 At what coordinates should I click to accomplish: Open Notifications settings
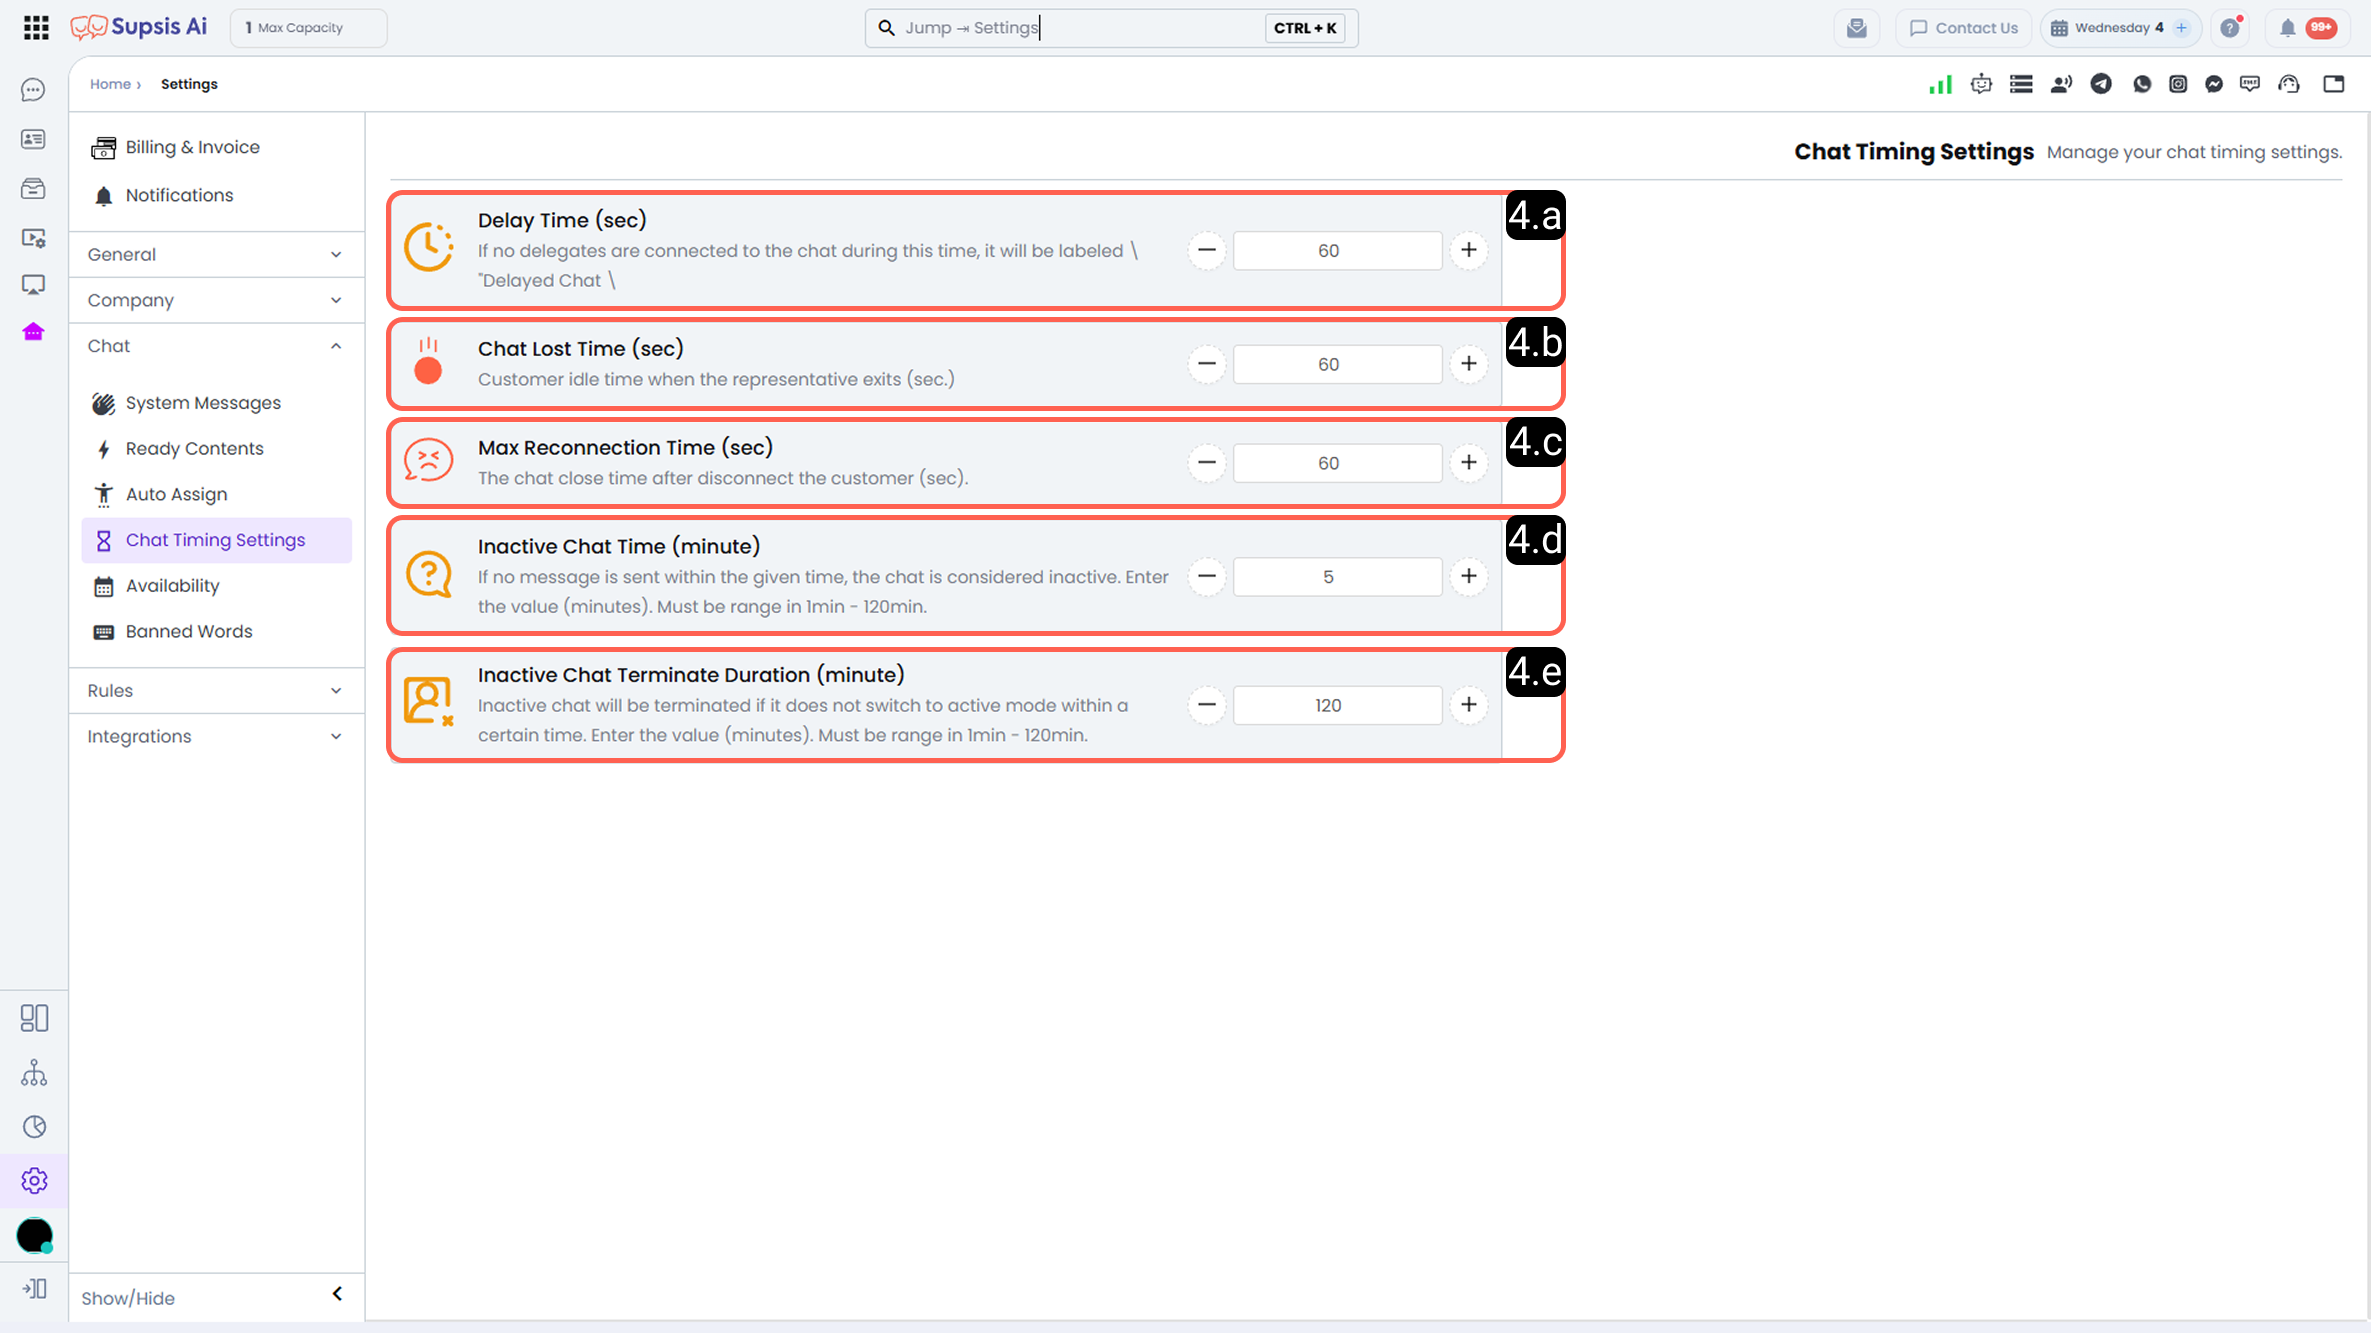tap(217, 196)
